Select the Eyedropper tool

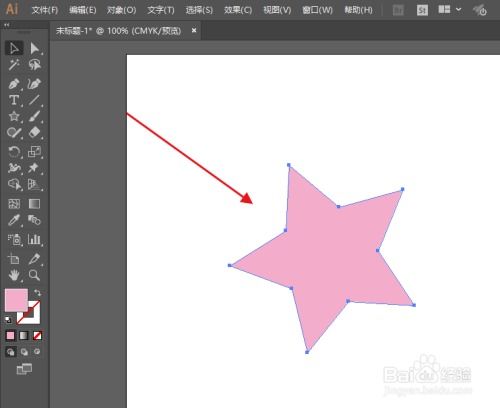tap(14, 220)
